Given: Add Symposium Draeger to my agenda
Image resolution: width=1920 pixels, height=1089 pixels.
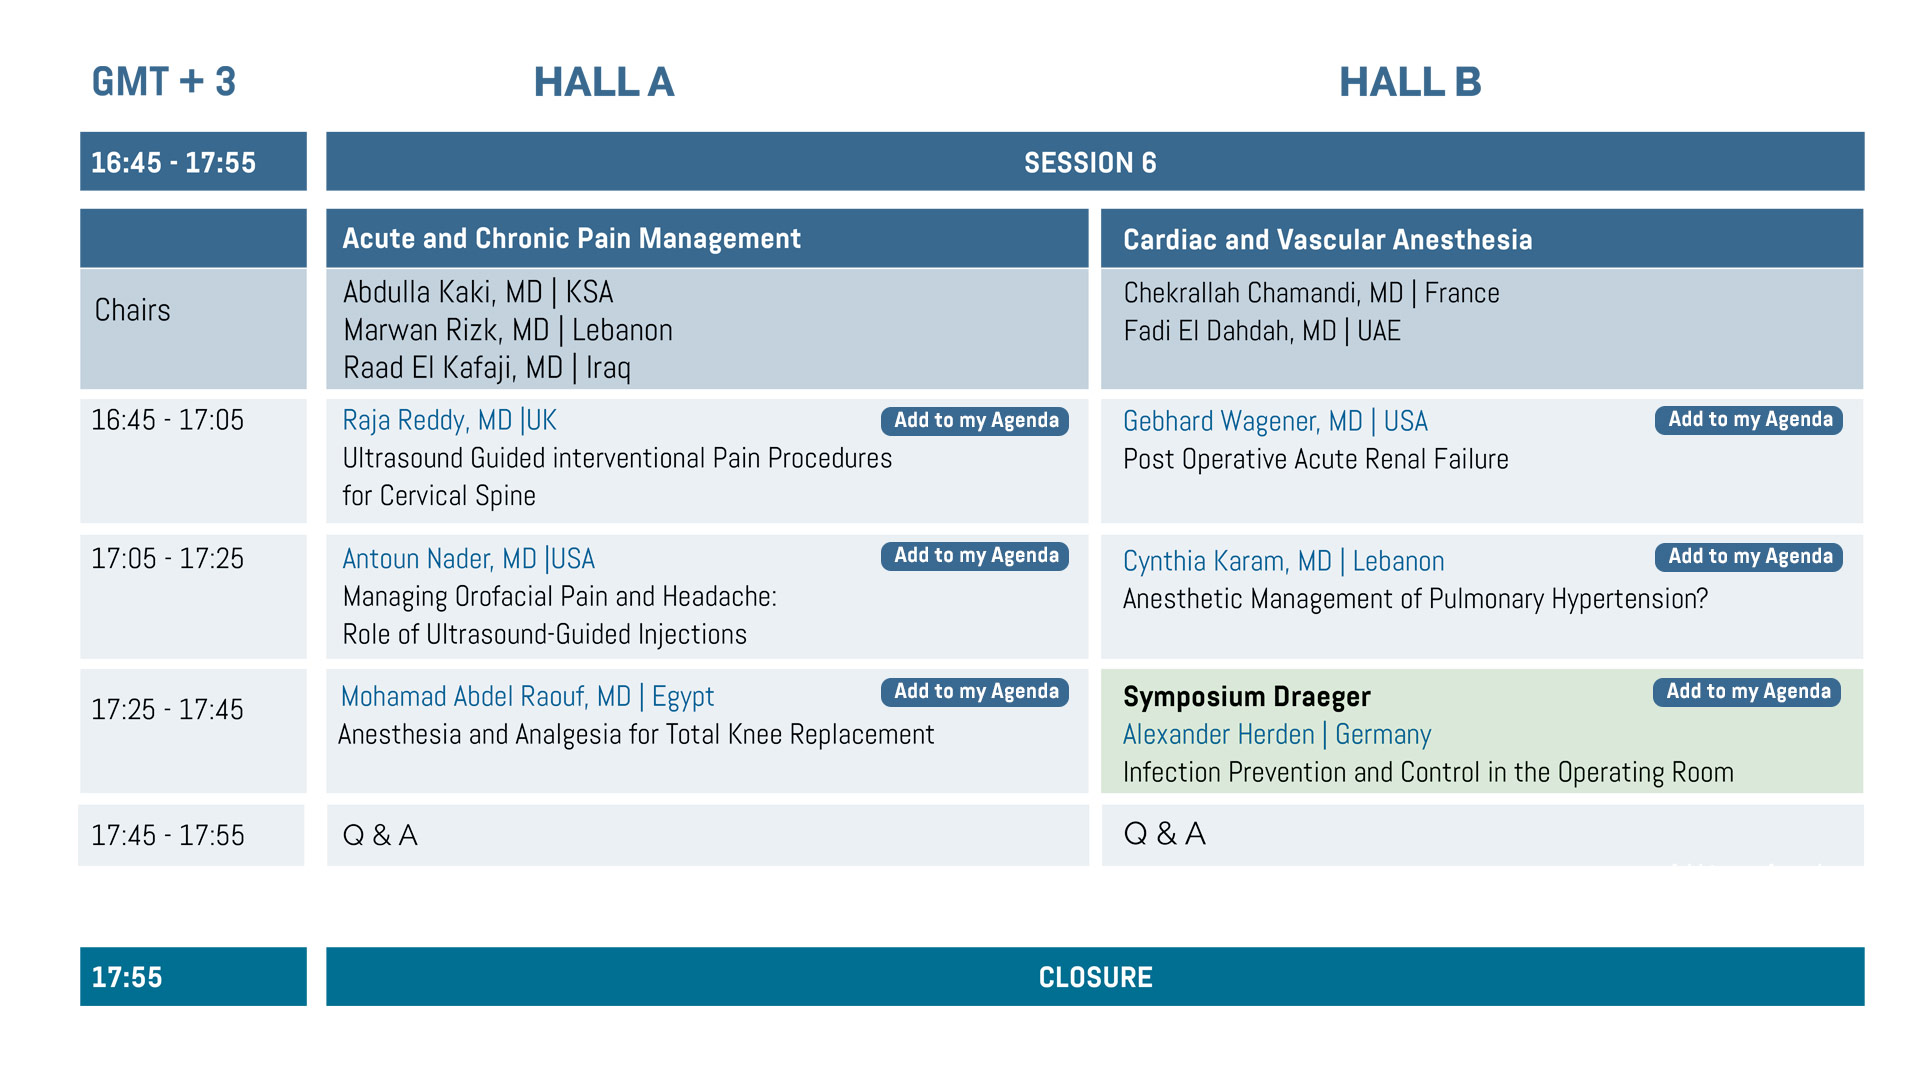Looking at the screenshot, I should 1747,692.
